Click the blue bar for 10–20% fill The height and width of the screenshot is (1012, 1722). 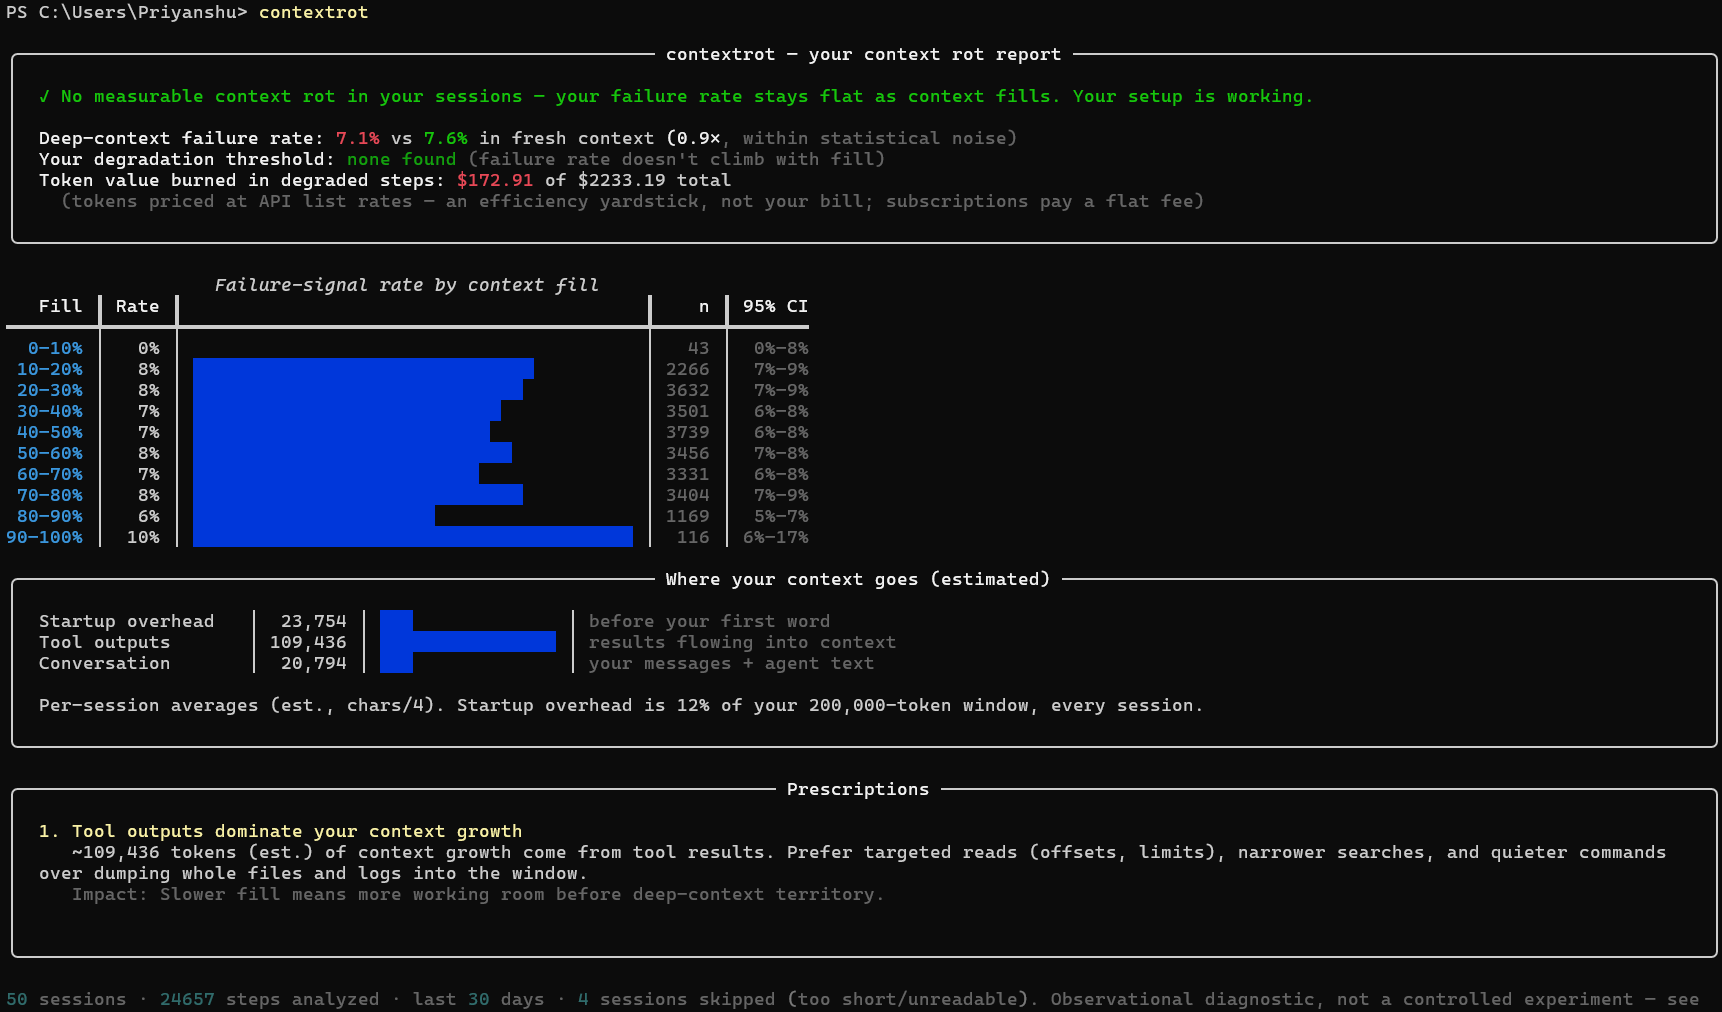click(x=363, y=369)
